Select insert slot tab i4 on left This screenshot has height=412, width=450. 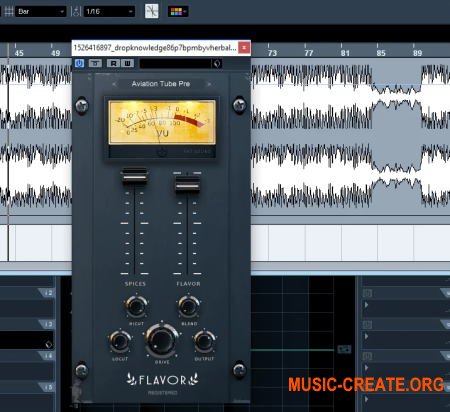(x=47, y=356)
